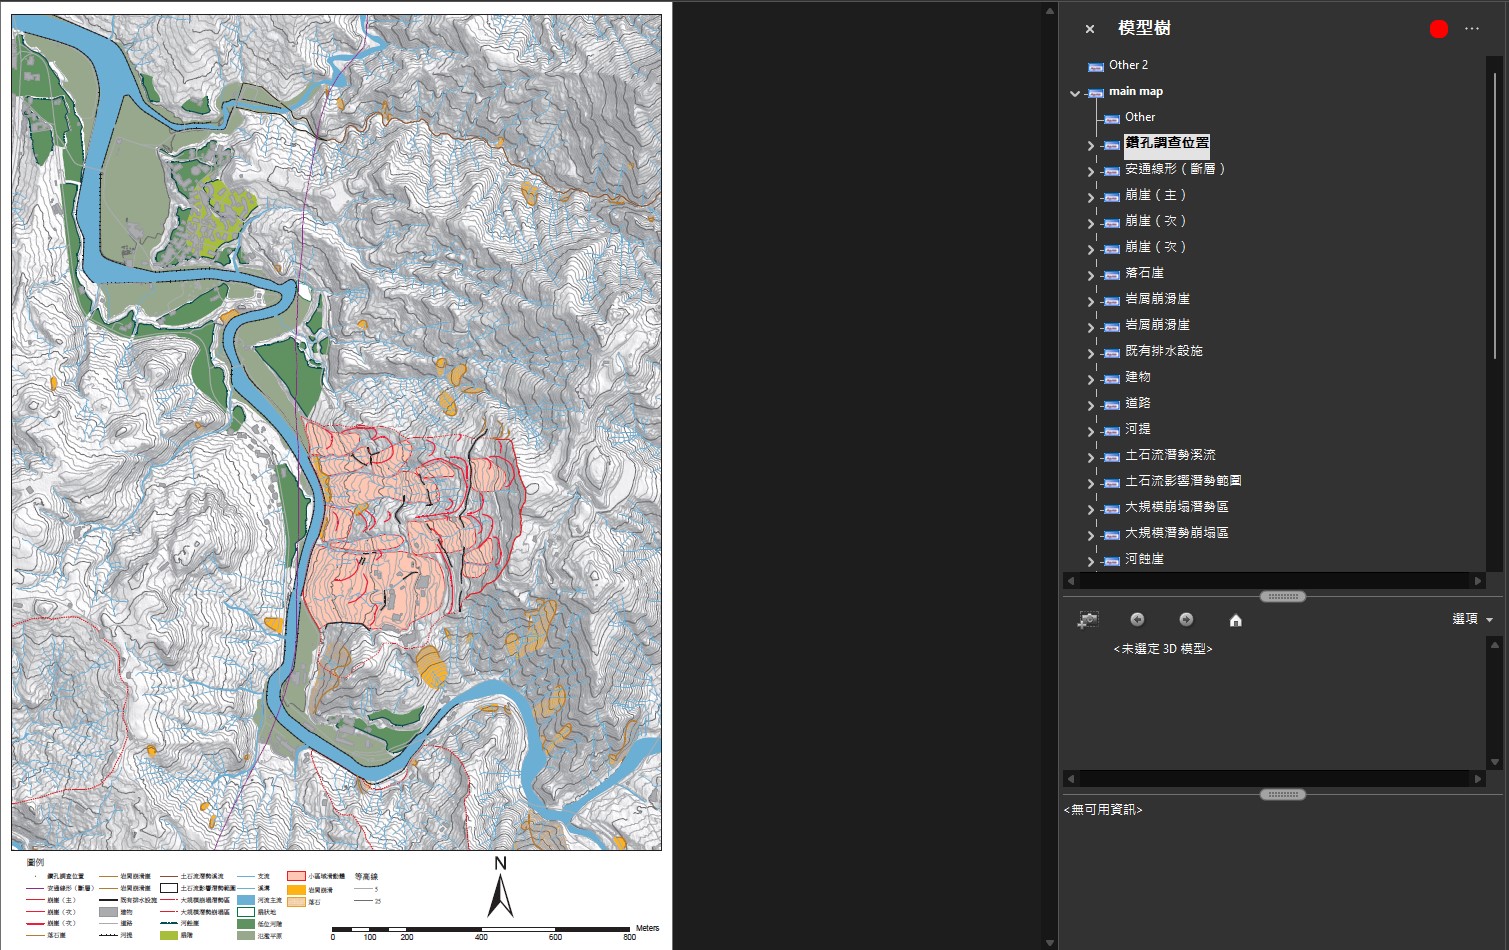Expand the 土石流影響潛勢範圍 node chevron
The image size is (1509, 950).
[1091, 483]
